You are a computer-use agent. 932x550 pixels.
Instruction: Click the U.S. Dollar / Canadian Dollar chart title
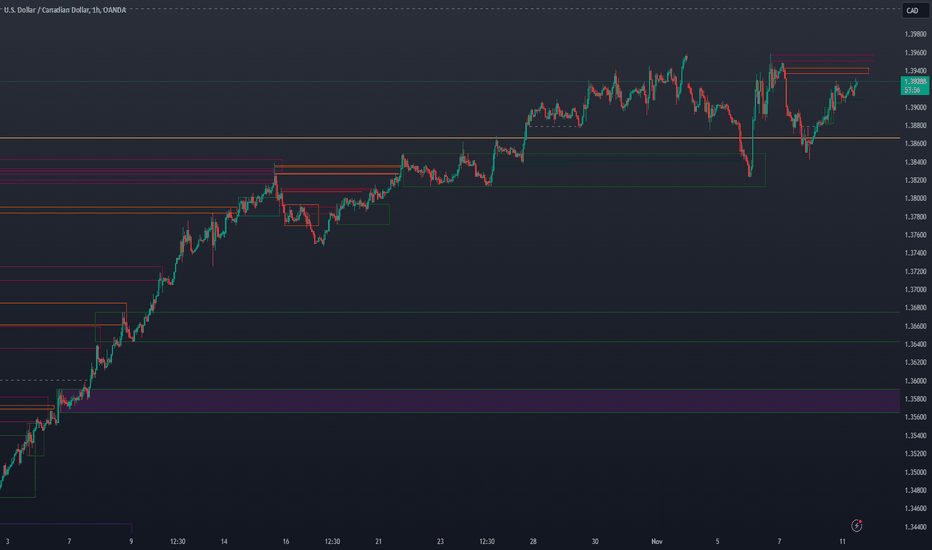pos(65,10)
